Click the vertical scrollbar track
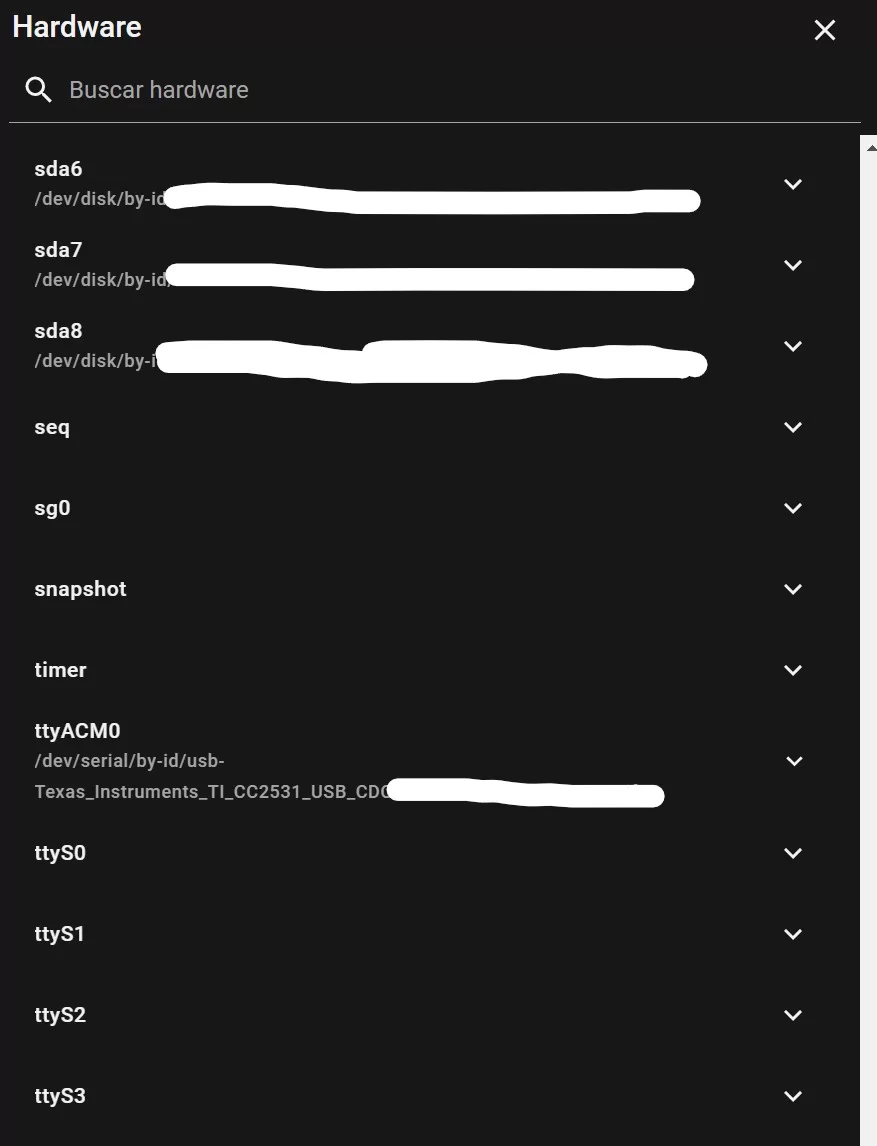 click(x=868, y=640)
